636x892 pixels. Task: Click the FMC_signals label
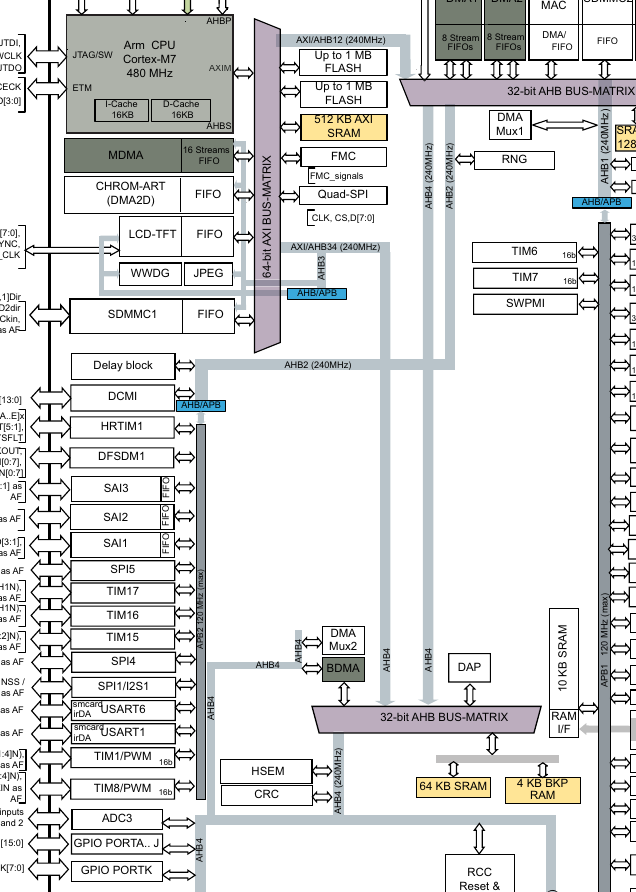(x=336, y=176)
